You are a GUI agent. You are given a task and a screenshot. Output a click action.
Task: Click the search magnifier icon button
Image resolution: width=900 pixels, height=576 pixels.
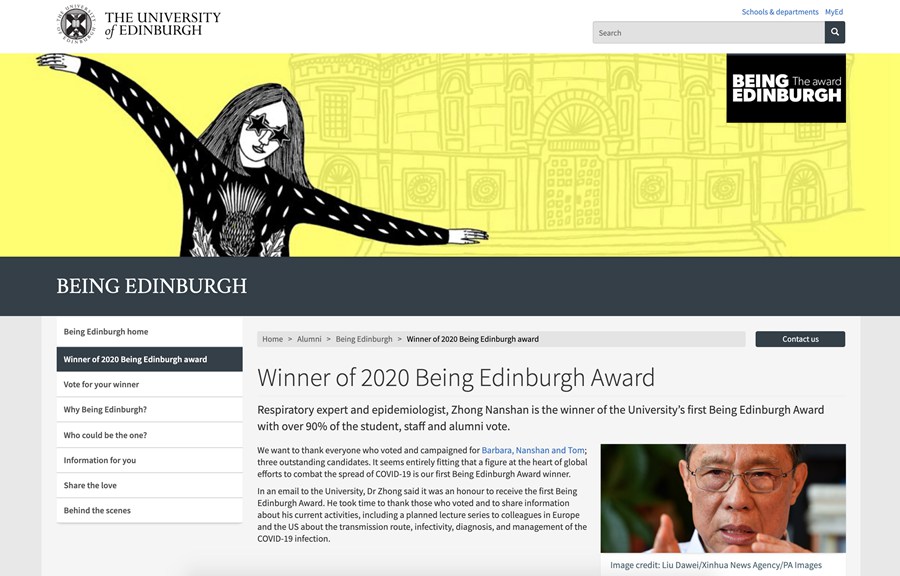click(835, 33)
